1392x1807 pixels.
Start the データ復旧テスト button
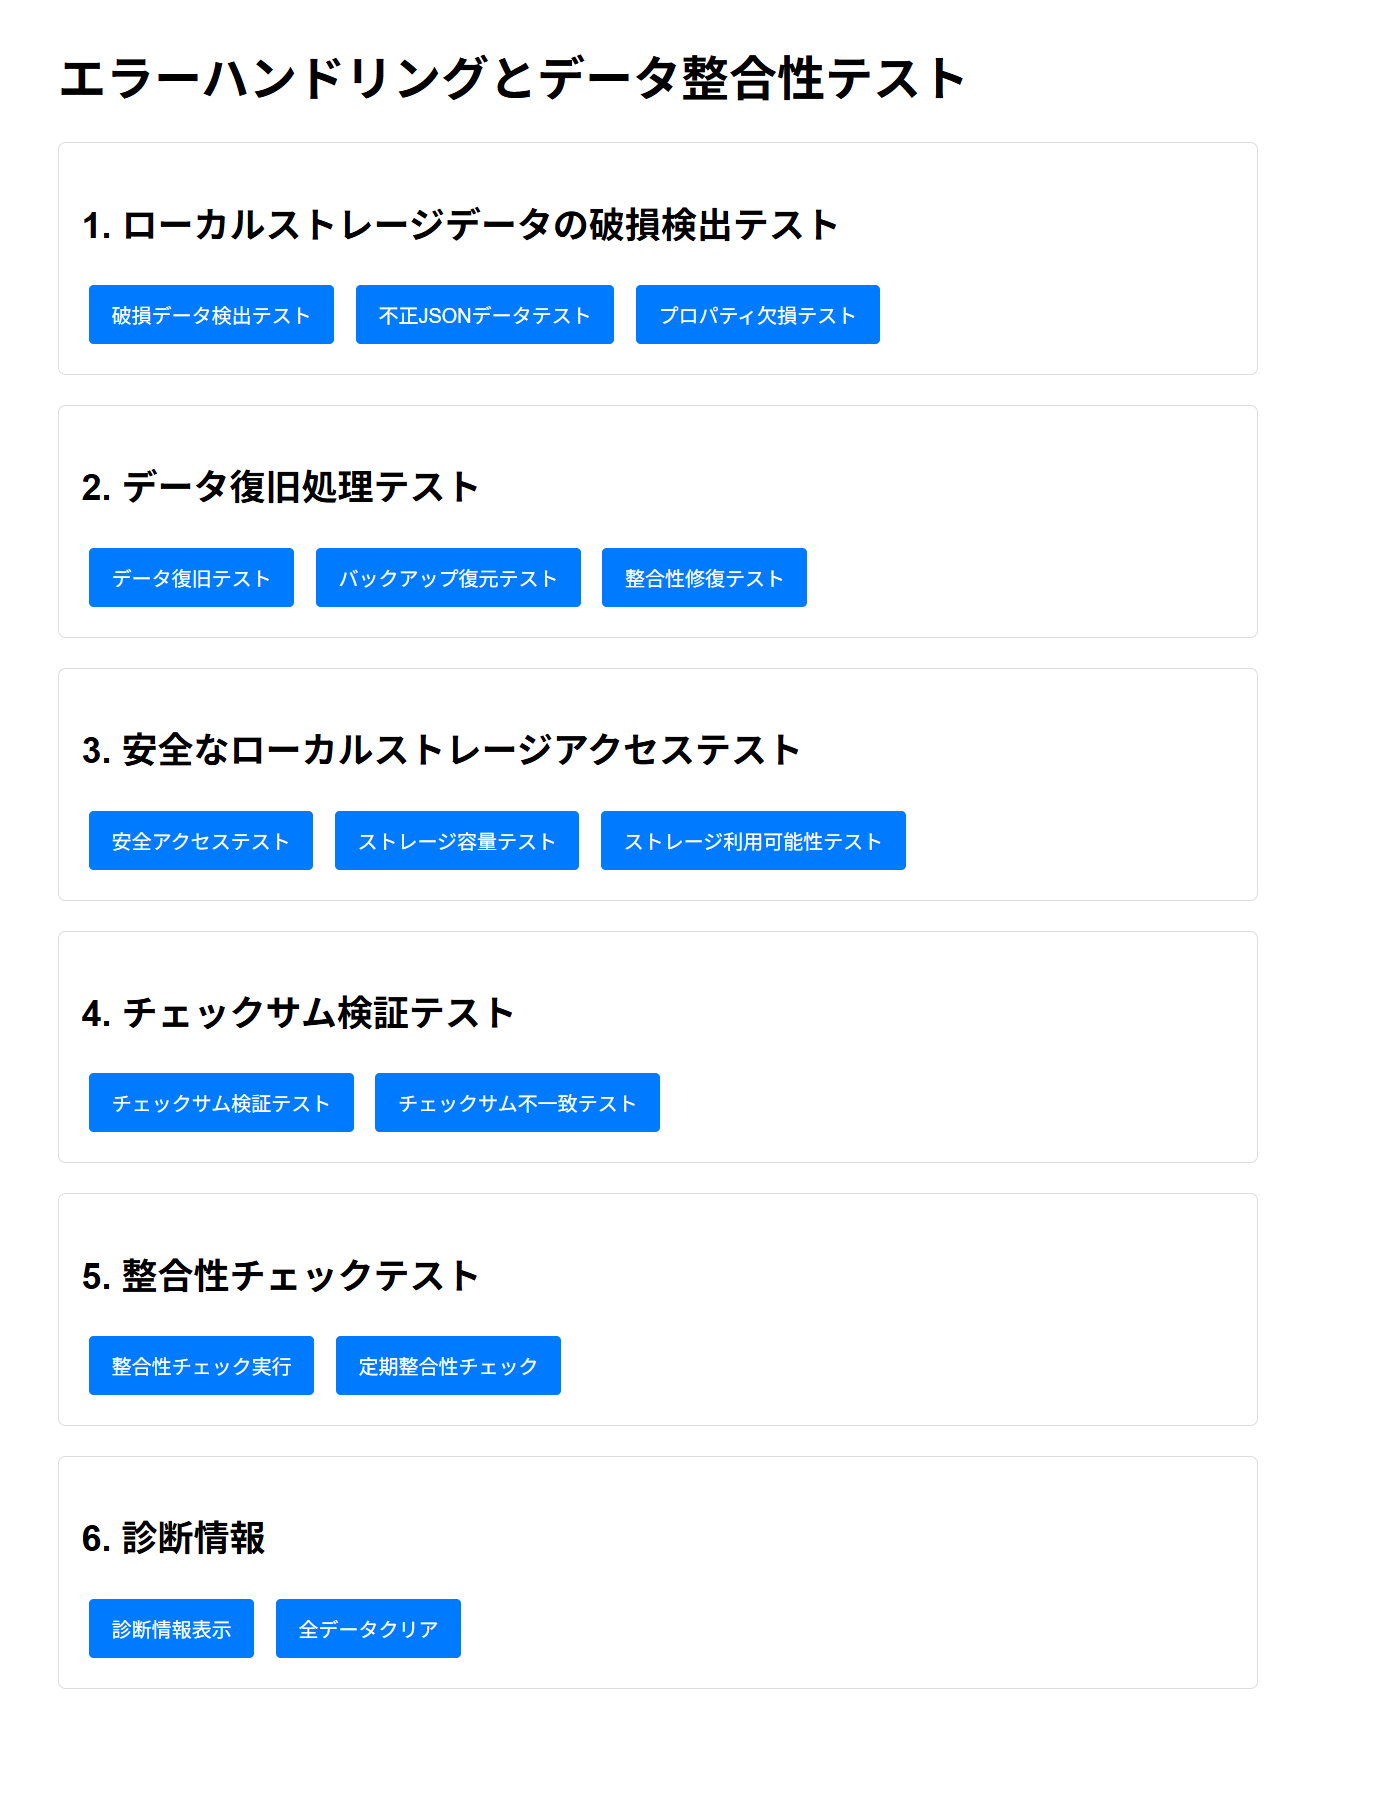191,578
